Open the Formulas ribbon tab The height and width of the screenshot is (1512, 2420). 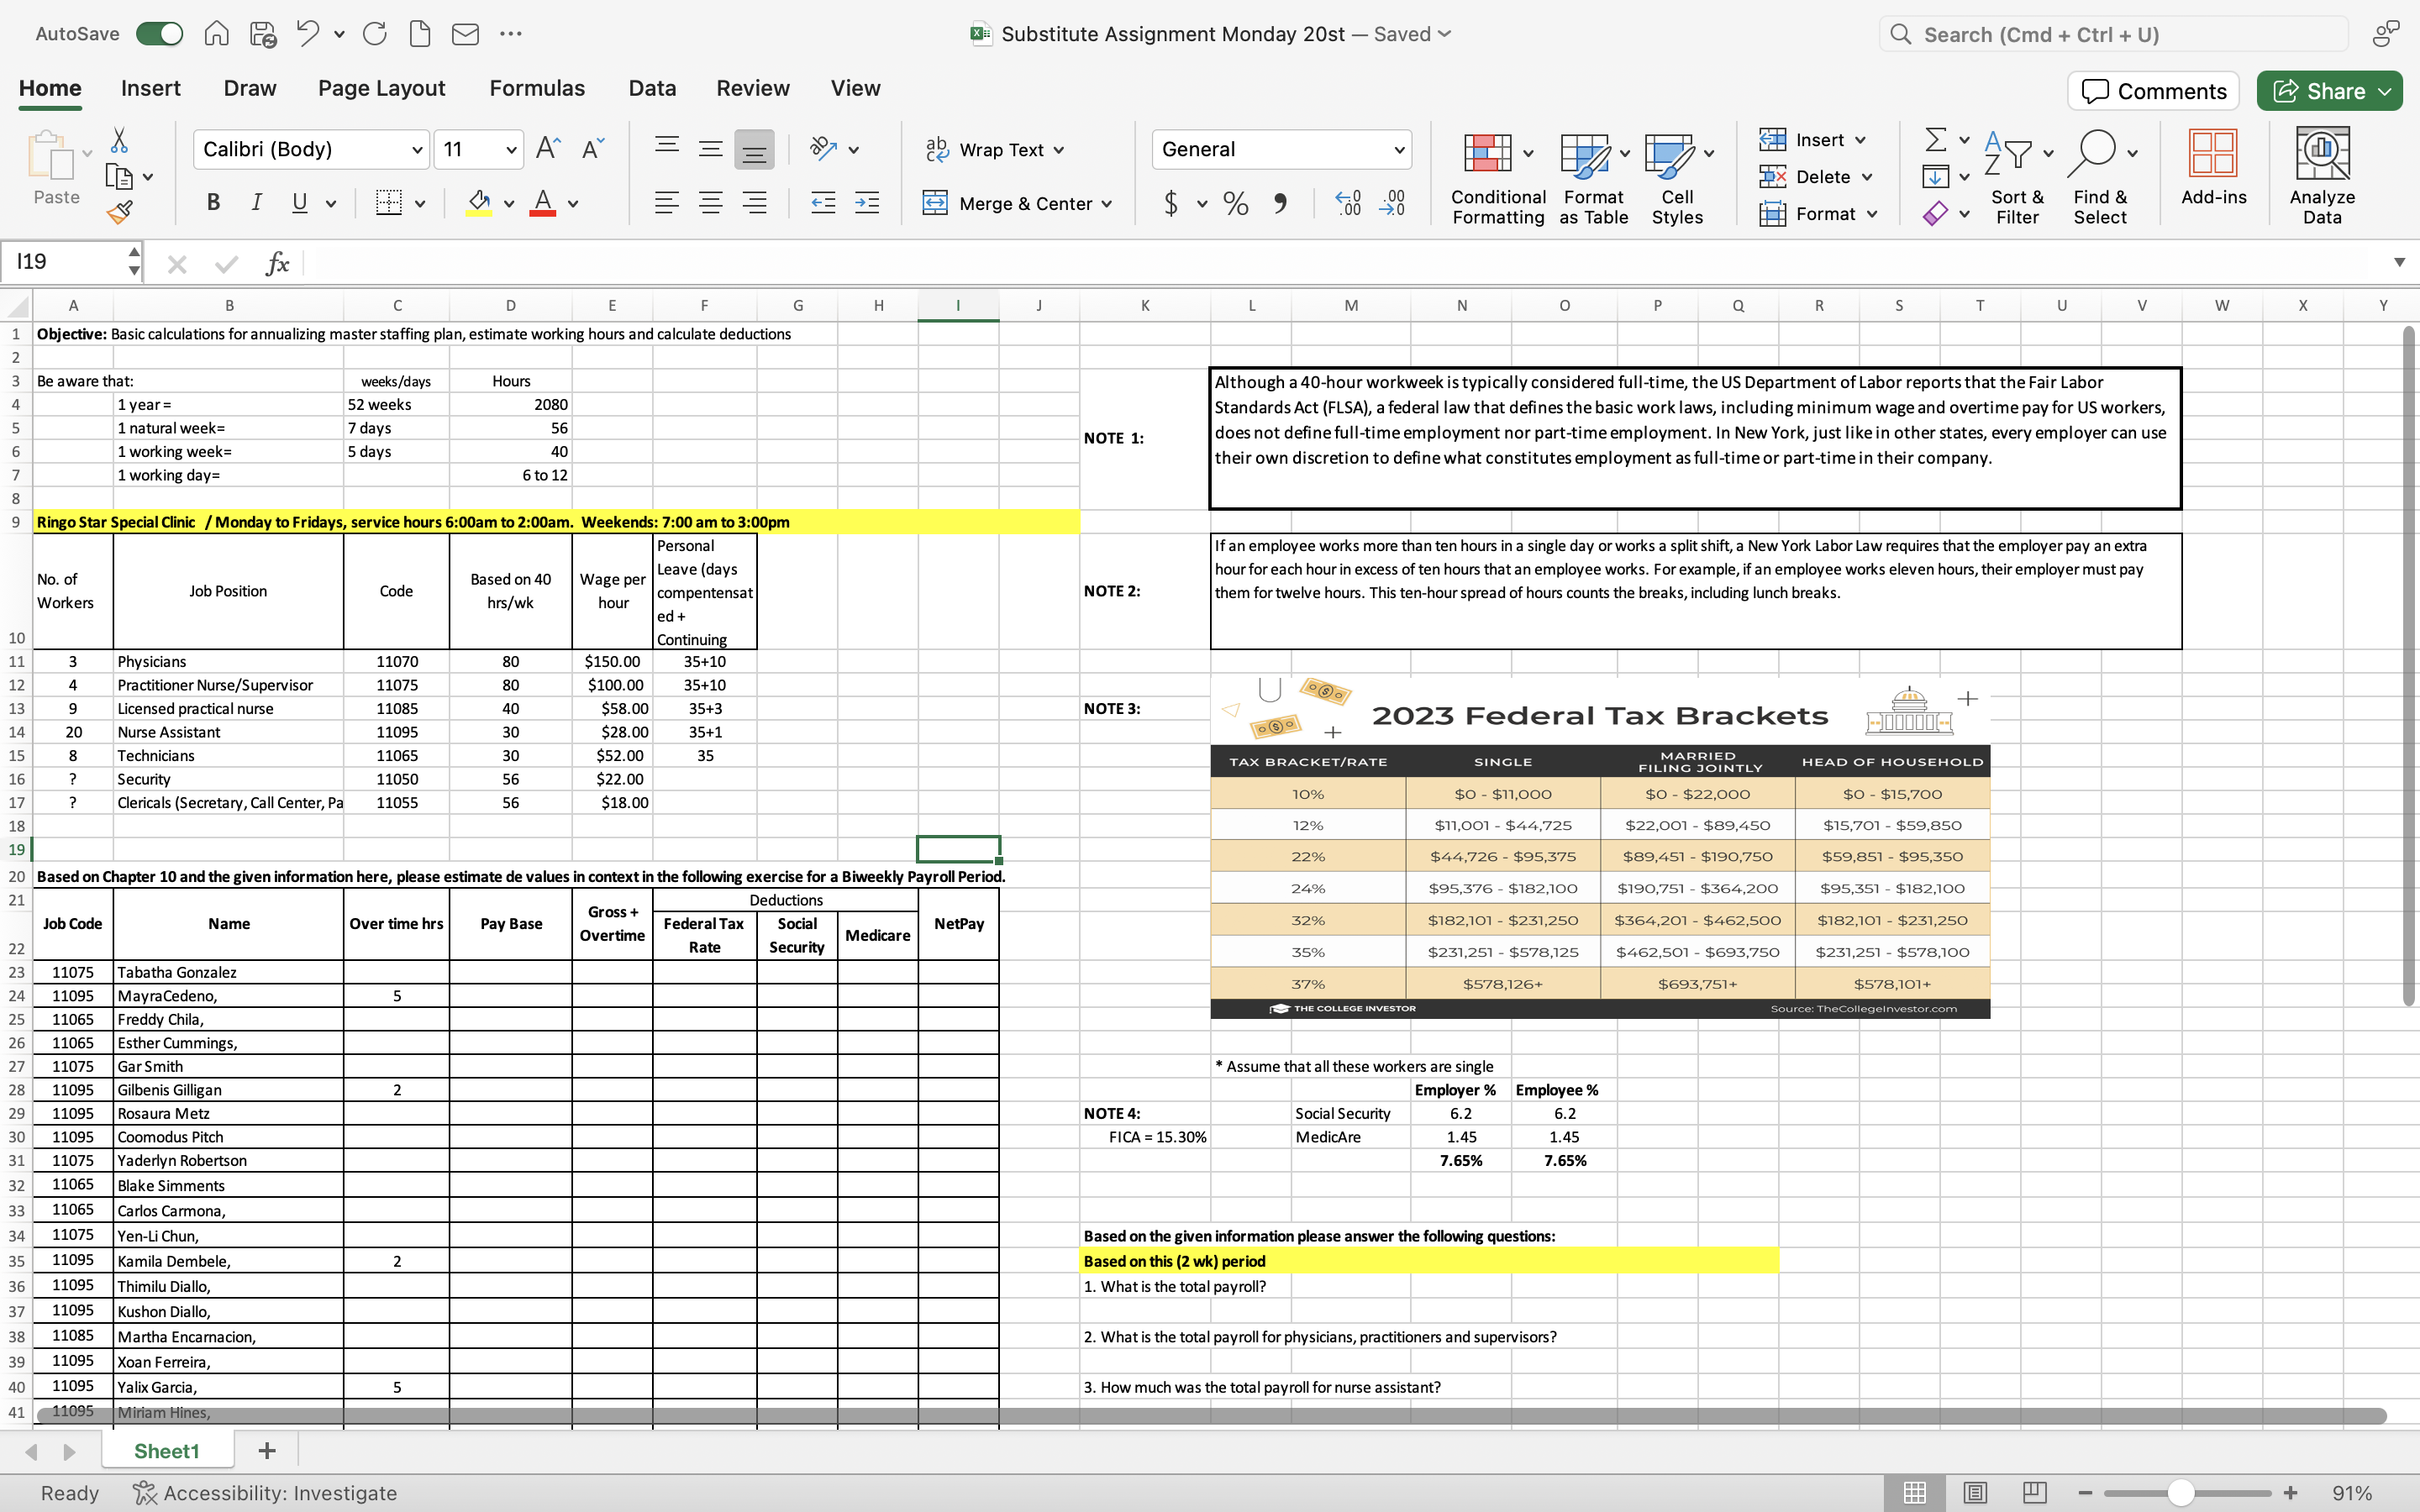click(537, 88)
